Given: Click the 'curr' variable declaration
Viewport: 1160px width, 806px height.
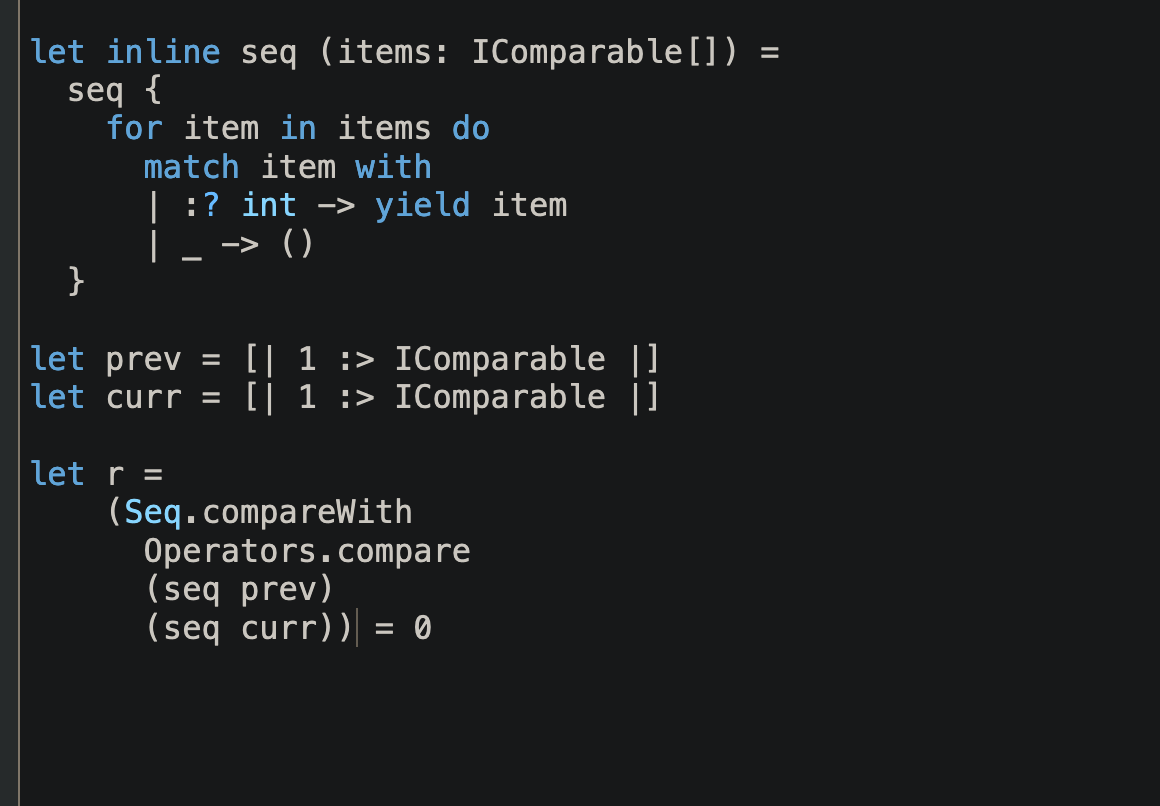Looking at the screenshot, I should pyautogui.click(x=144, y=398).
